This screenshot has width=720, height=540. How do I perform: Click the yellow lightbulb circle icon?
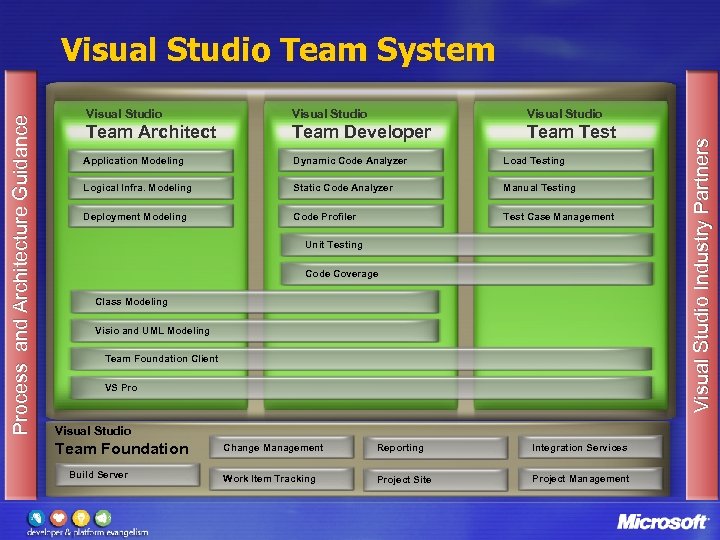[81, 518]
